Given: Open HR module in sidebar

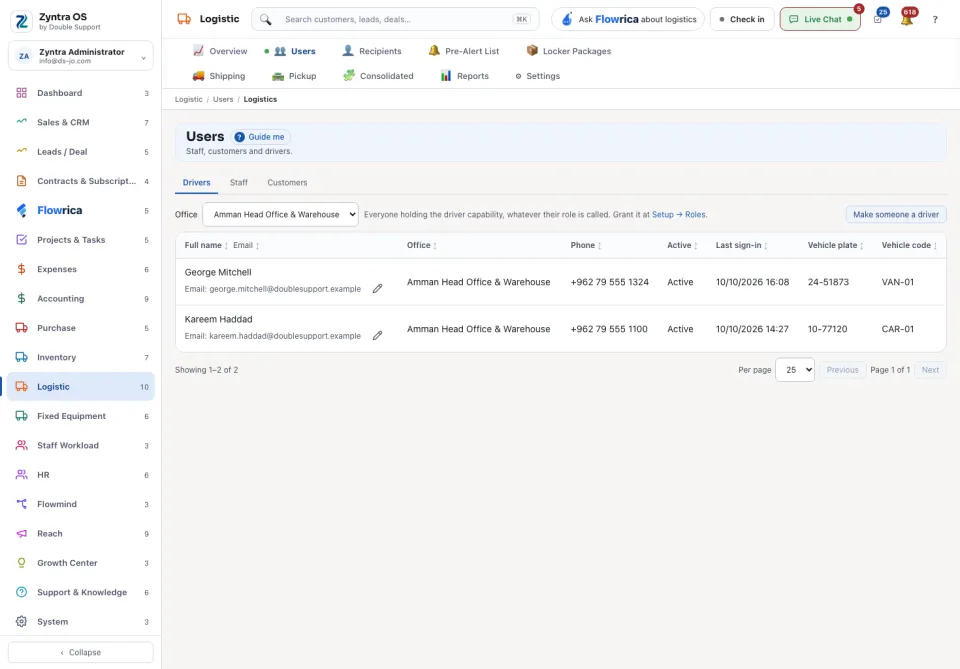Looking at the screenshot, I should tap(81, 475).
